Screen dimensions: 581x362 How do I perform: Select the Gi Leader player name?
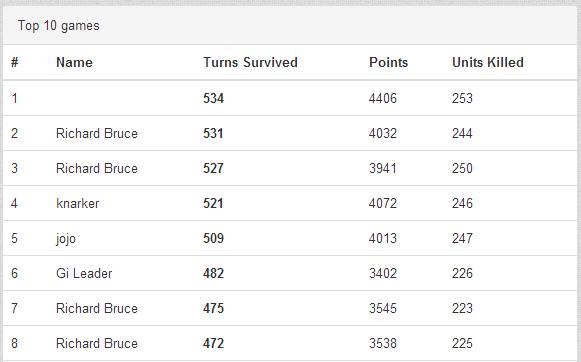coord(84,273)
